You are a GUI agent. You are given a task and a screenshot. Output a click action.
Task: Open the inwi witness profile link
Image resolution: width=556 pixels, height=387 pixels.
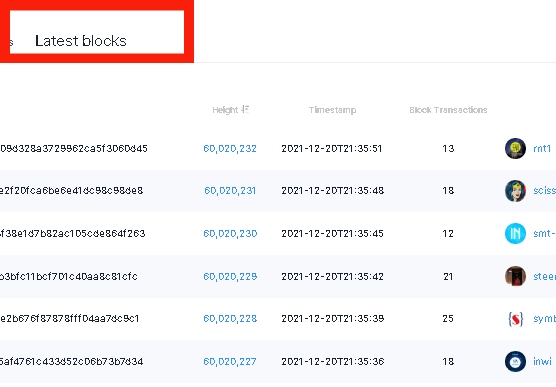click(542, 361)
